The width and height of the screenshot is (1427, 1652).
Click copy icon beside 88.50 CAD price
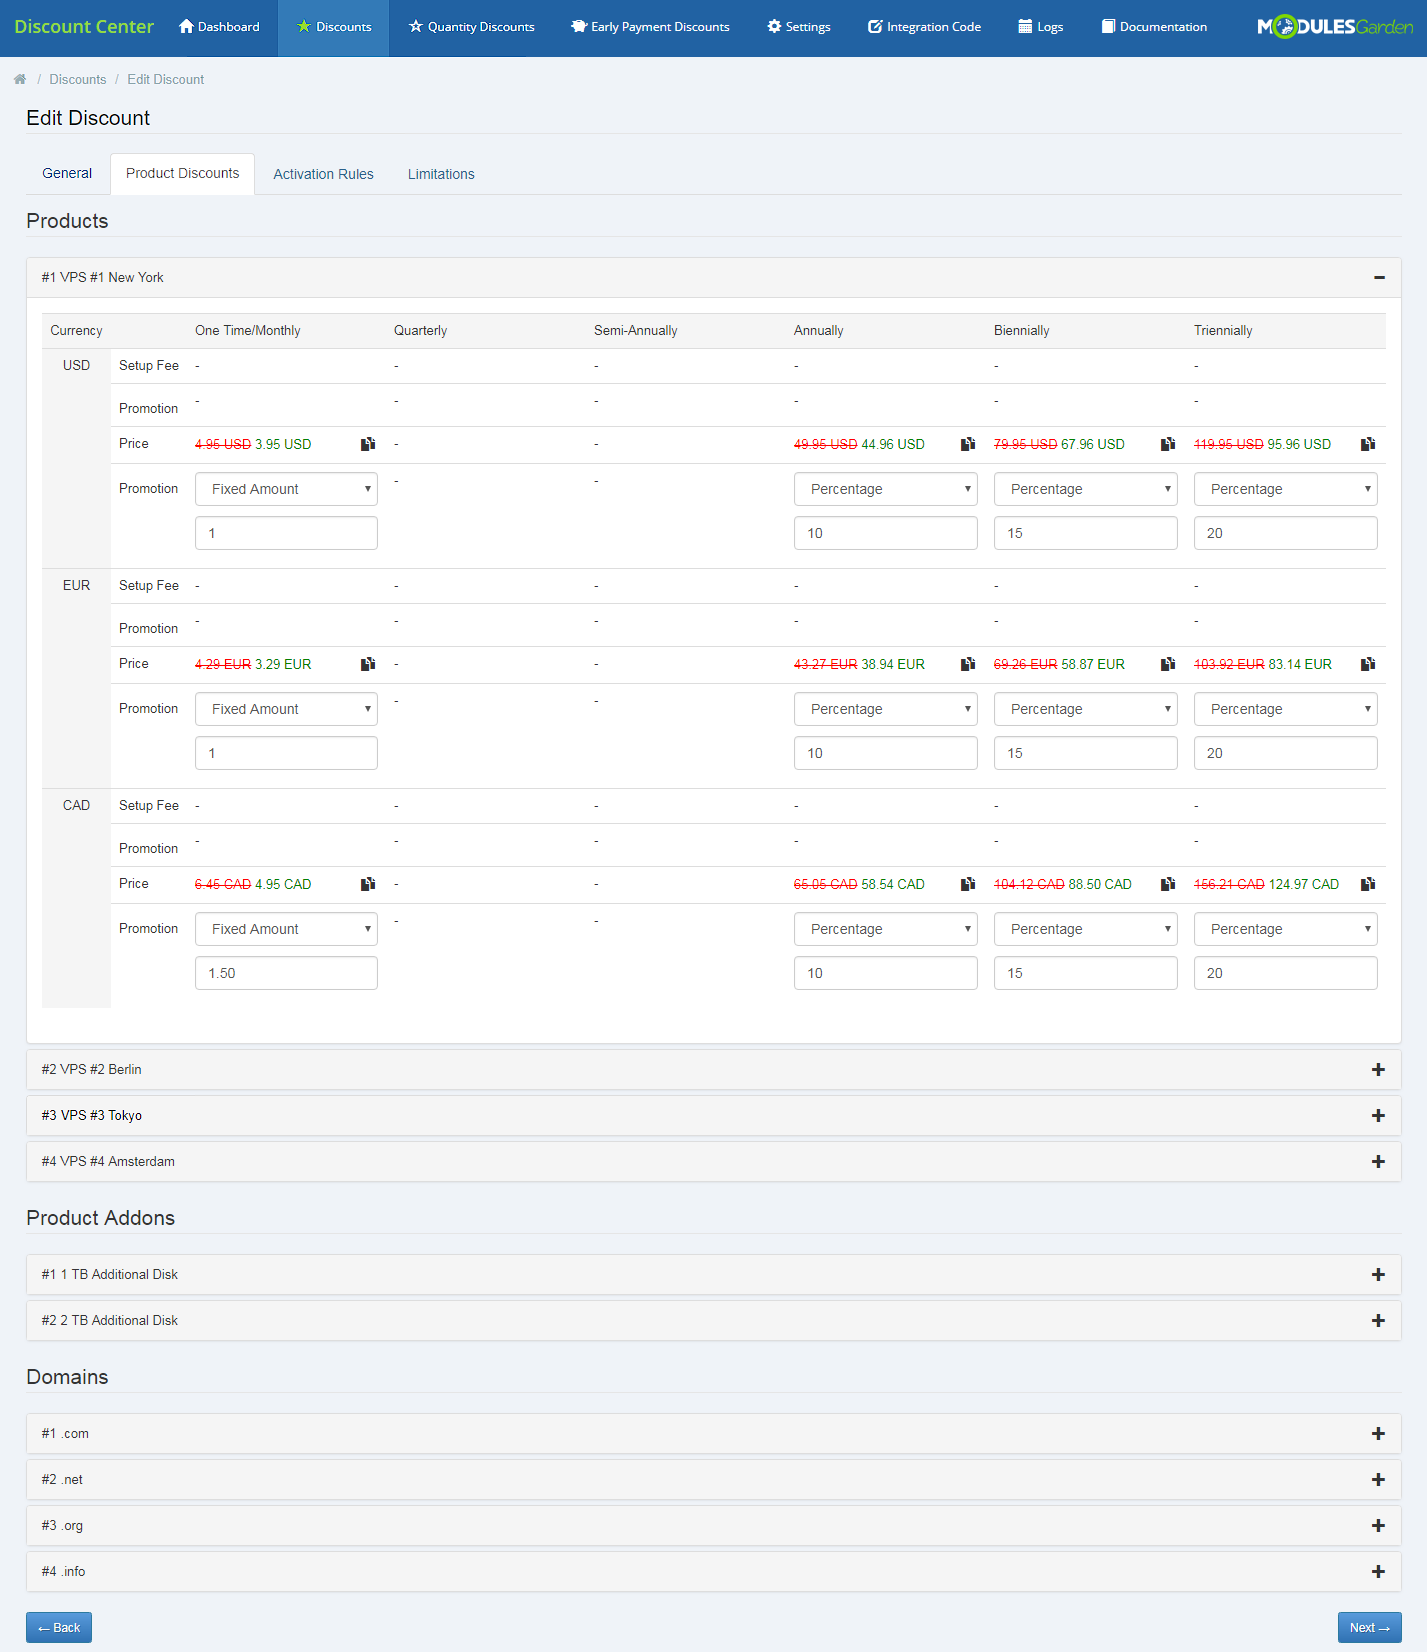click(1167, 884)
